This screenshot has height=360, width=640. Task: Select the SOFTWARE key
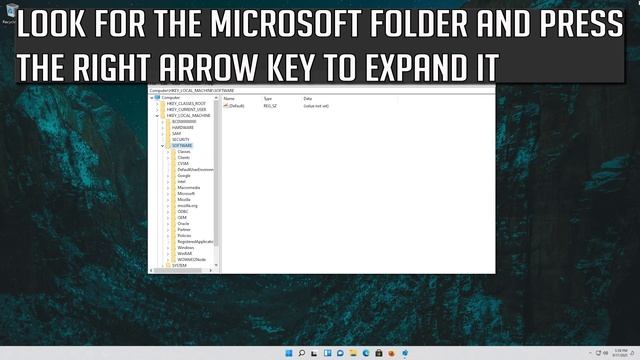click(x=182, y=146)
